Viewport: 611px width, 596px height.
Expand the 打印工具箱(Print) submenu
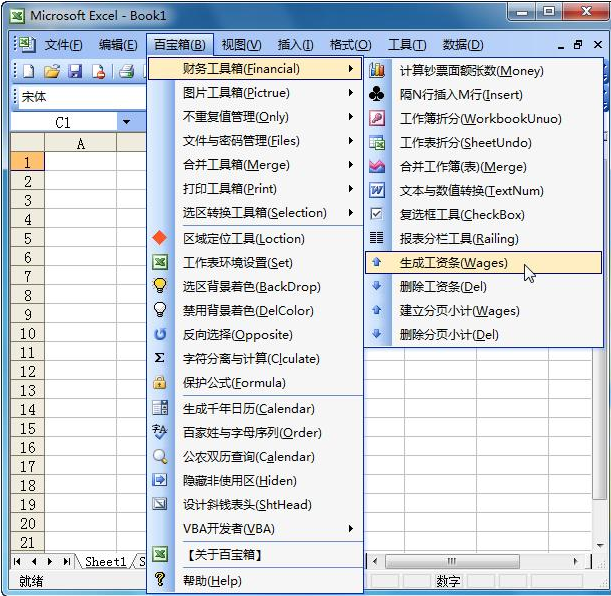pos(255,189)
